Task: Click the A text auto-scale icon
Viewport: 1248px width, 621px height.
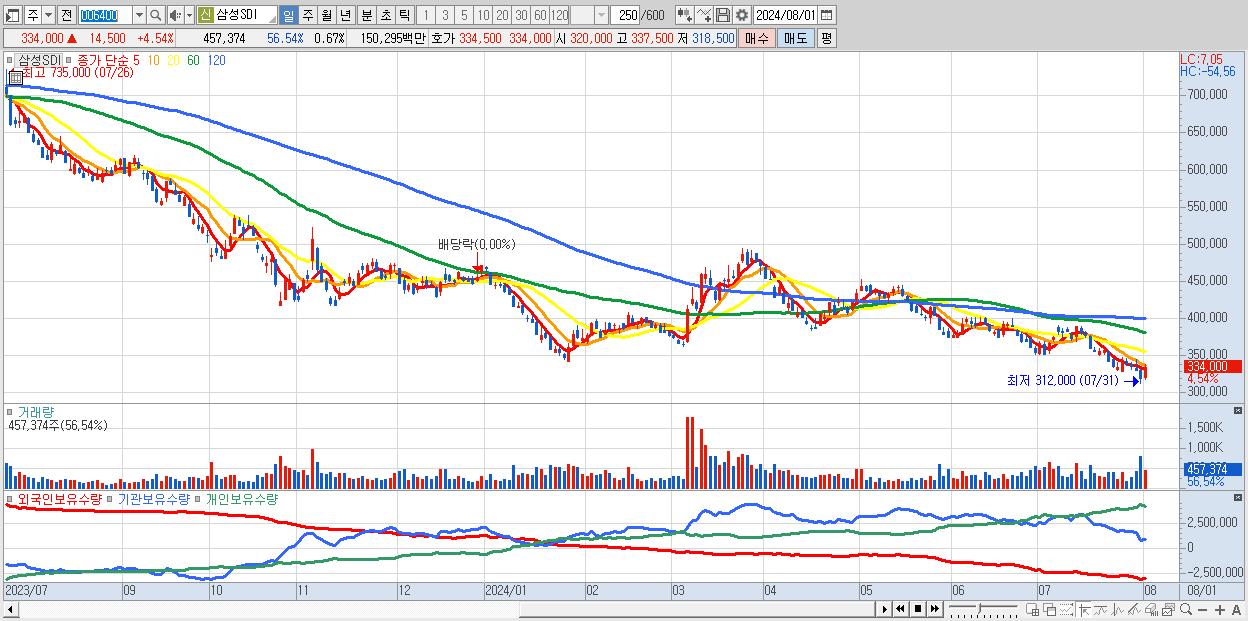Action: [x=1236, y=610]
